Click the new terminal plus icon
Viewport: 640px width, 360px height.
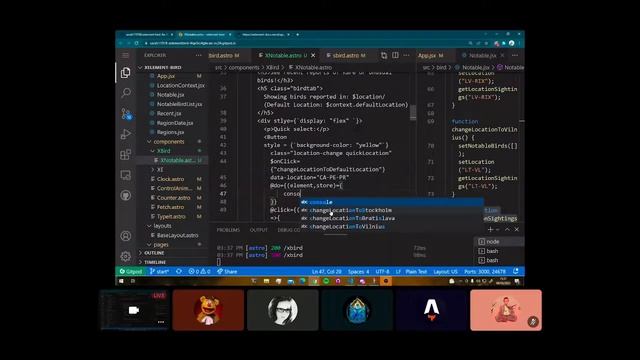tap(490, 229)
